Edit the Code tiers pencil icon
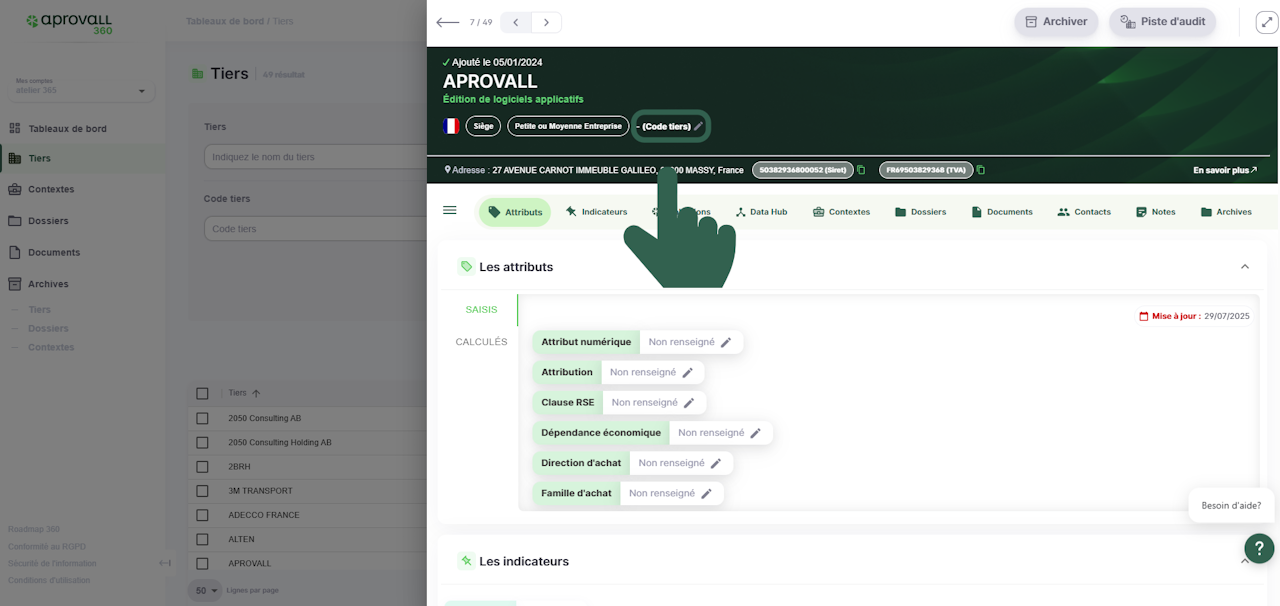Viewport: 1280px width, 606px height. (699, 127)
